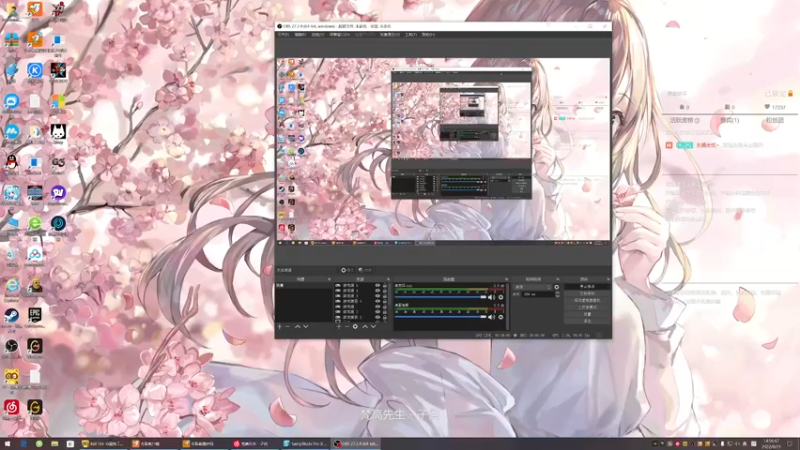Remove the selected source with the minus icon
This screenshot has height=450, width=800.
point(347,326)
